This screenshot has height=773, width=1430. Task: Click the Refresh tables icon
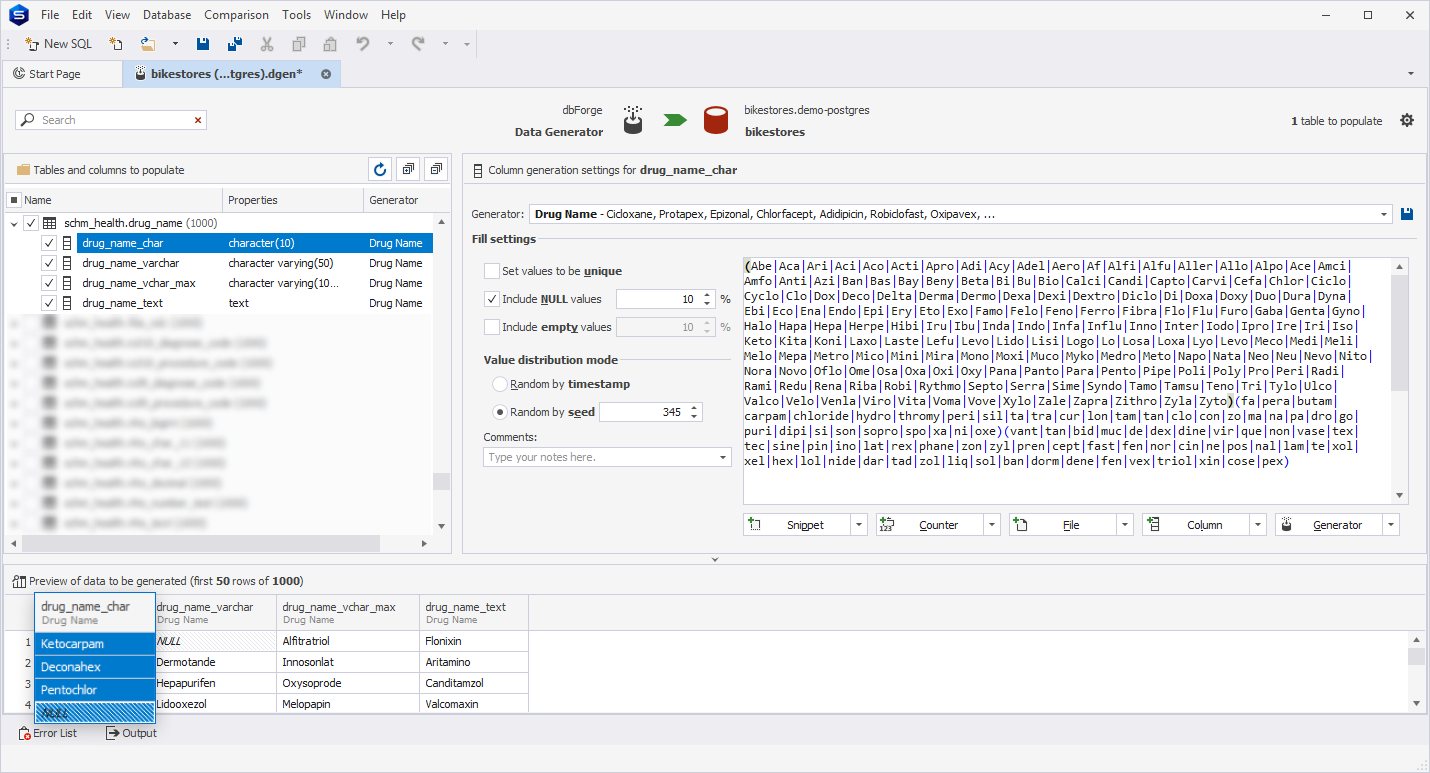click(379, 169)
